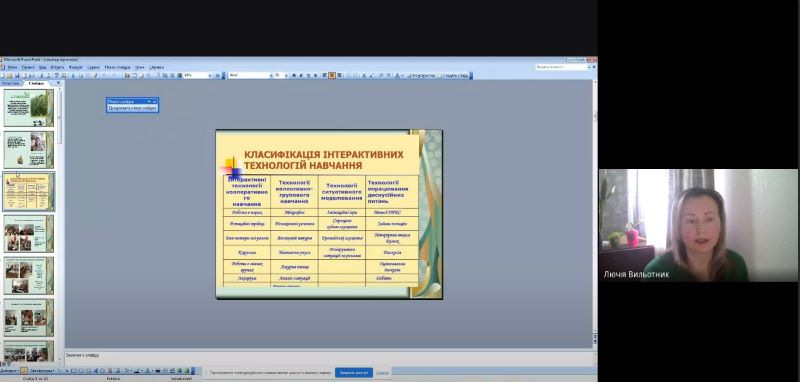Click the center alignment icon in formatting toolbar
This screenshot has height=382, width=800.
pos(332,75)
